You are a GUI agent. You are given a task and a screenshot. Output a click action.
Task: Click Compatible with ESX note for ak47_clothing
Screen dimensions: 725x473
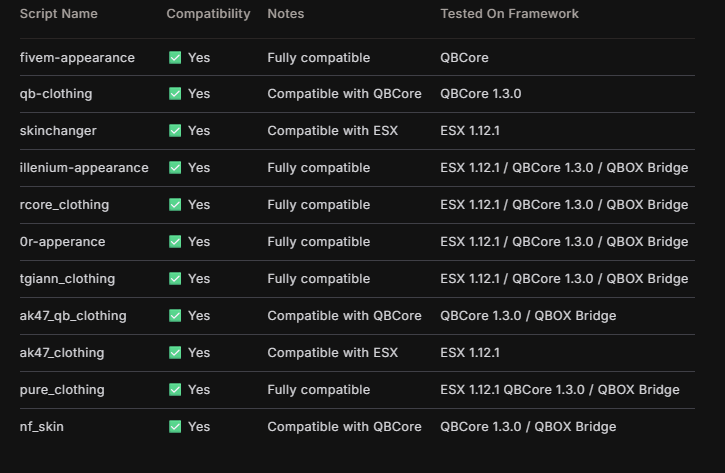pyautogui.click(x=332, y=353)
